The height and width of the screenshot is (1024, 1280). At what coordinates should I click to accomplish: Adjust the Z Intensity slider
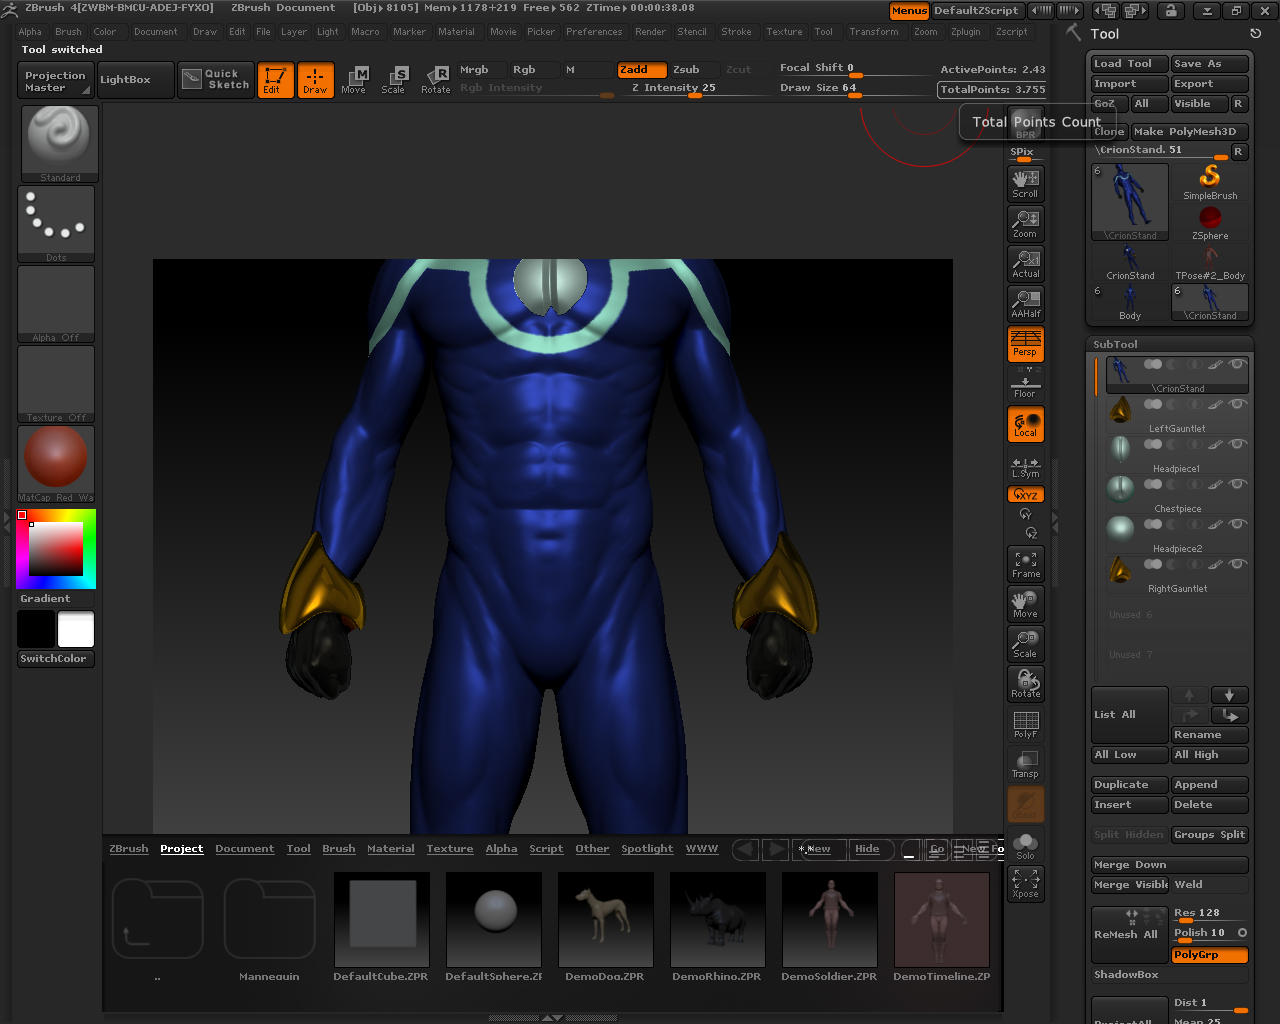tap(694, 89)
